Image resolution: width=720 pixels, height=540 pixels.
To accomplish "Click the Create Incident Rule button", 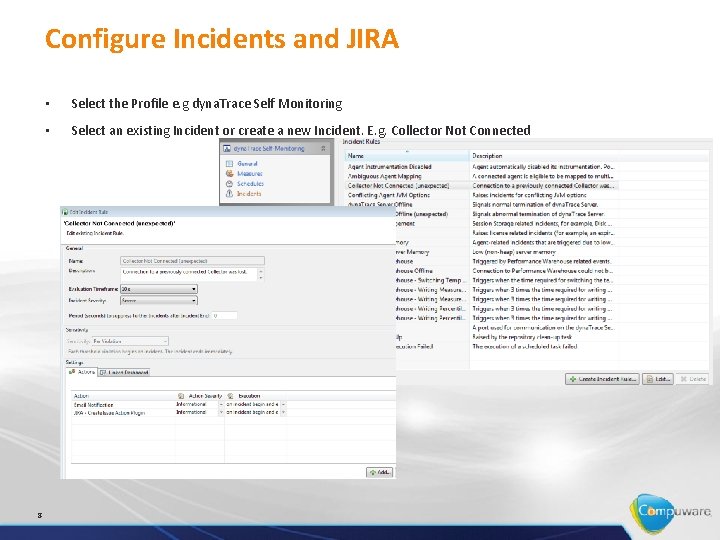I will point(602,379).
